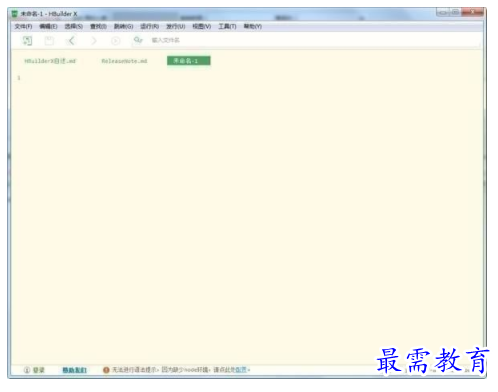The image size is (498, 392).
Task: Open the 选择(S) menu
Action: [74, 26]
